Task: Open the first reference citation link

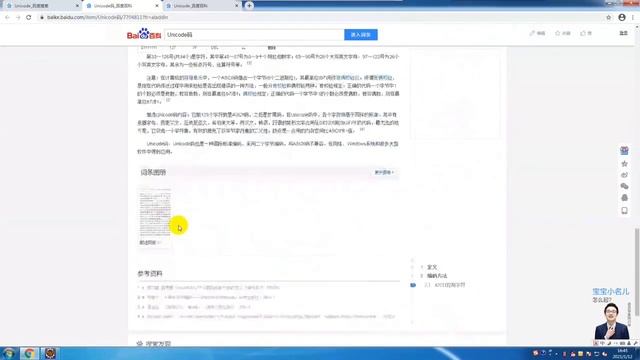Action: pyautogui.click(x=213, y=288)
